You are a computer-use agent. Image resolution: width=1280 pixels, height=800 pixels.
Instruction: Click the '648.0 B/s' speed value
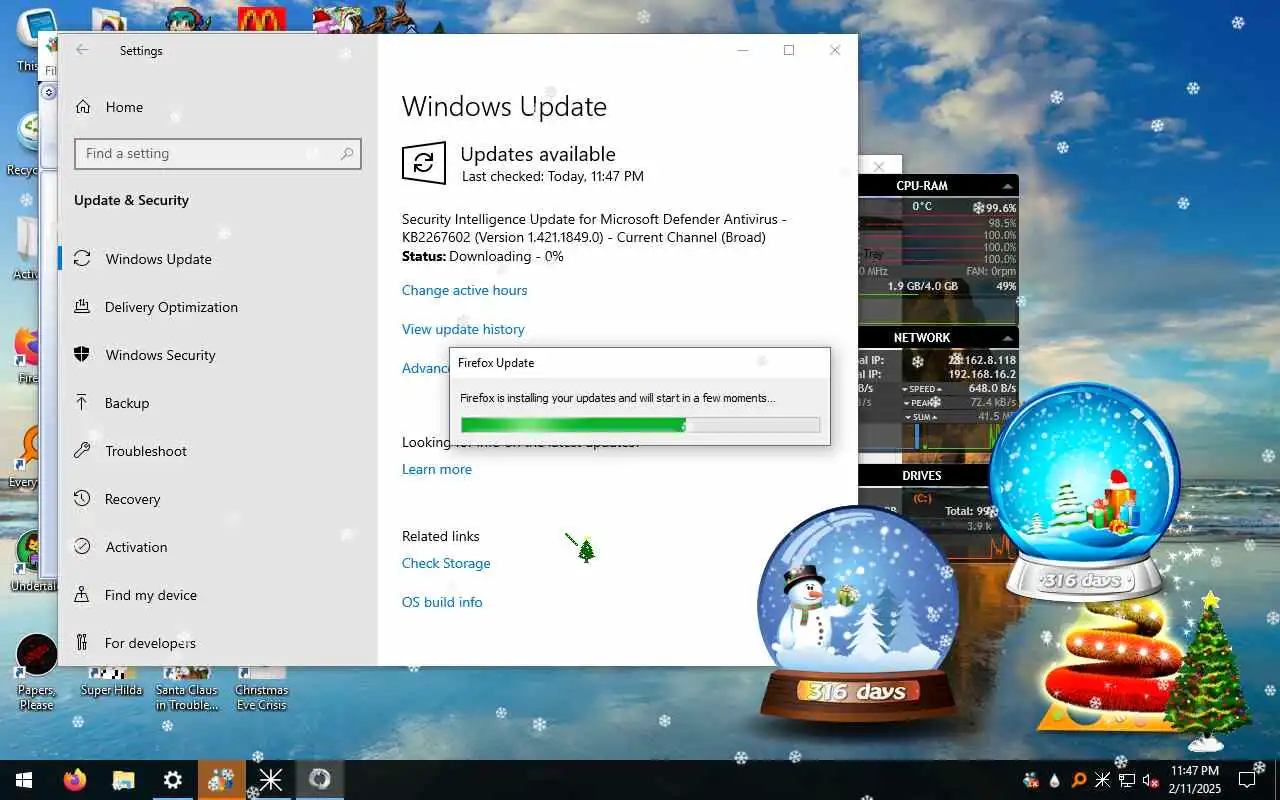[x=992, y=388]
